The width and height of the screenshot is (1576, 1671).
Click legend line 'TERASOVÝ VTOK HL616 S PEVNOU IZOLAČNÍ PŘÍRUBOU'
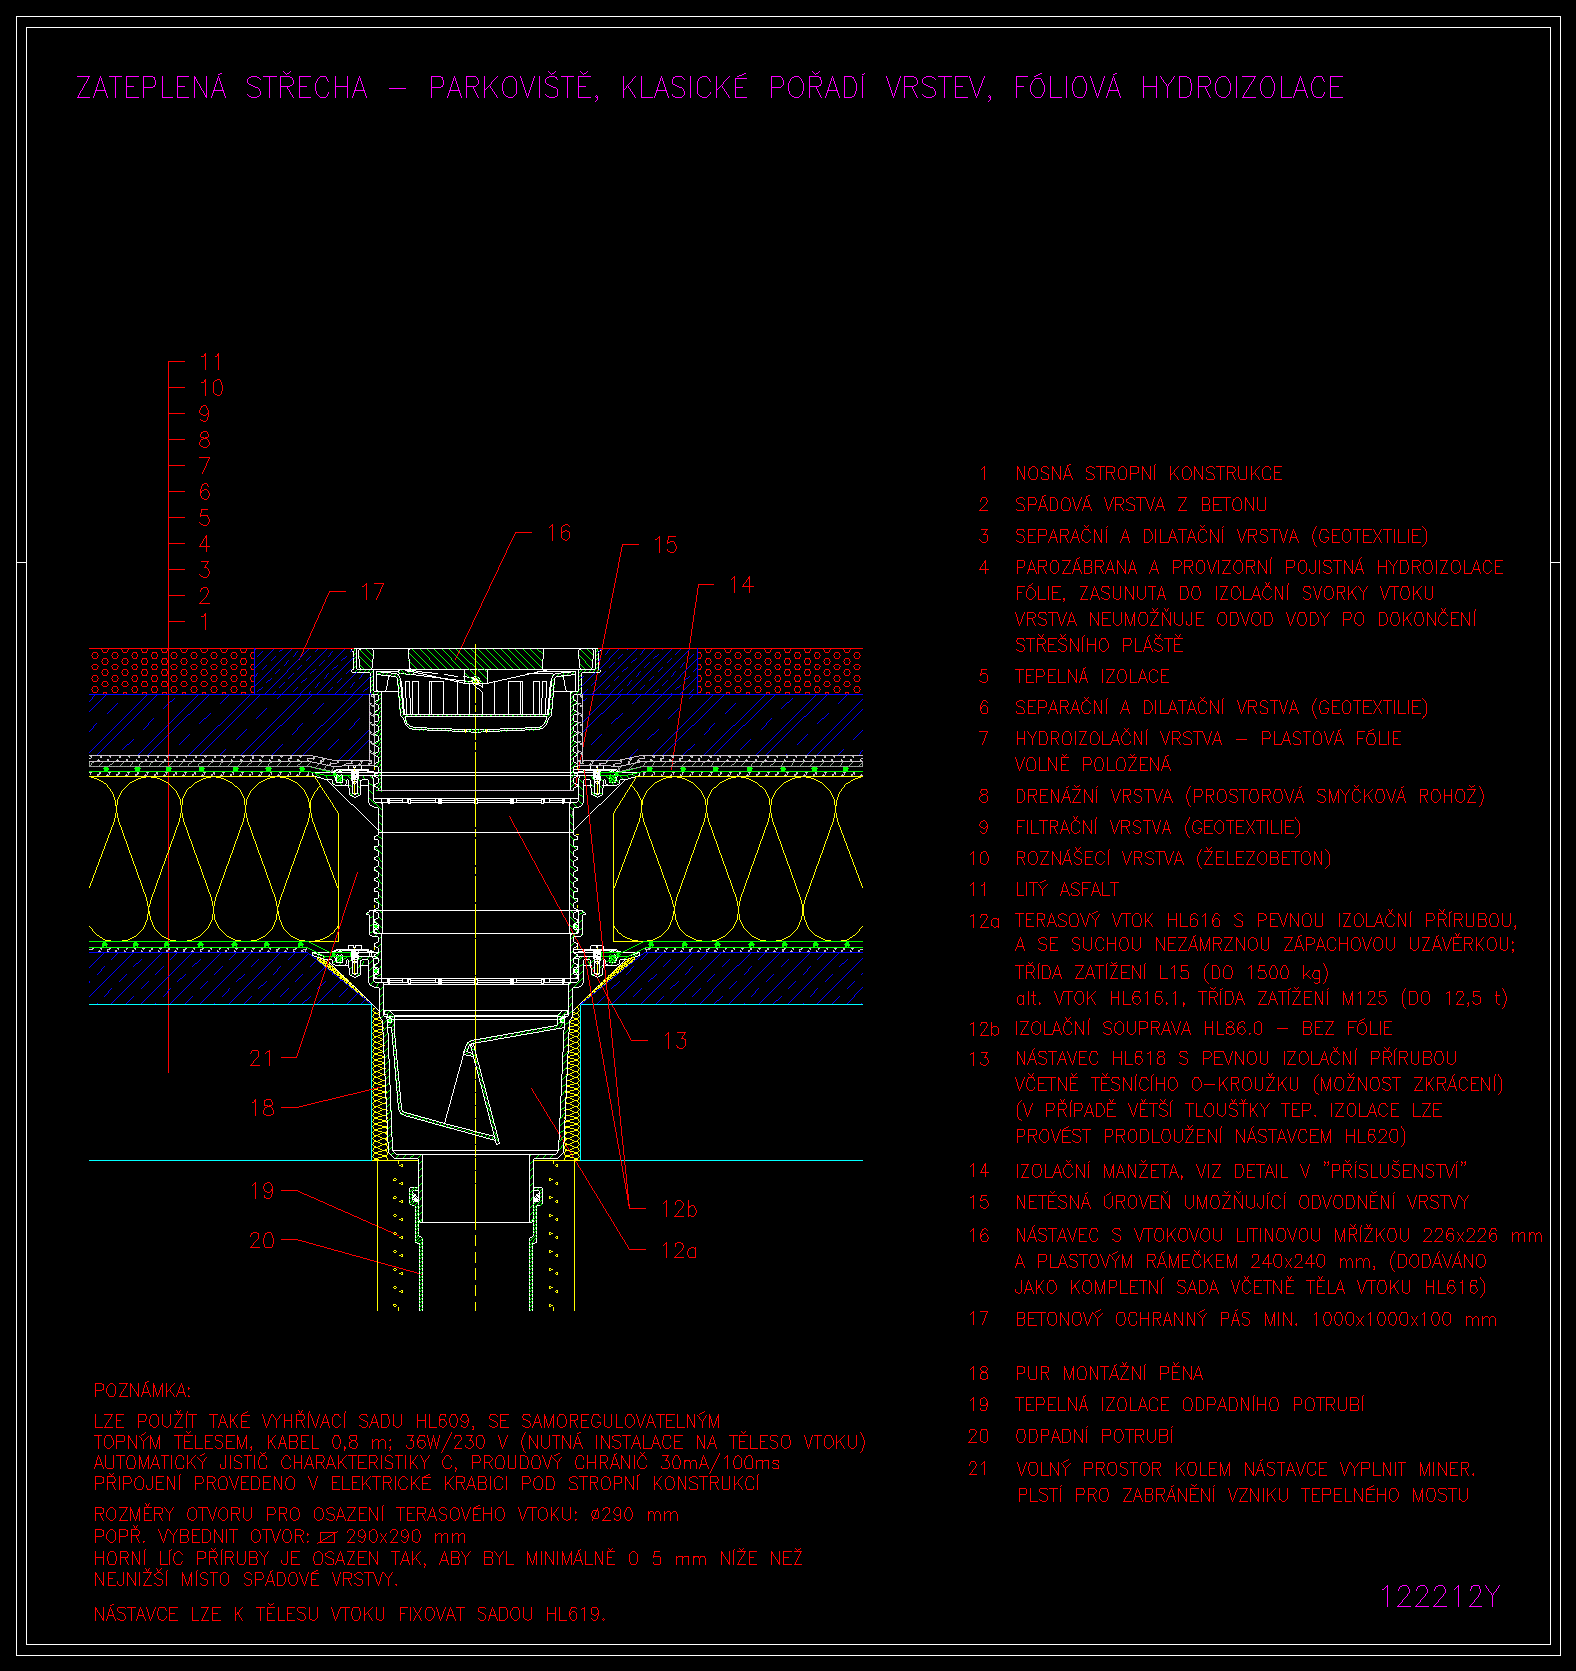click(x=1266, y=920)
